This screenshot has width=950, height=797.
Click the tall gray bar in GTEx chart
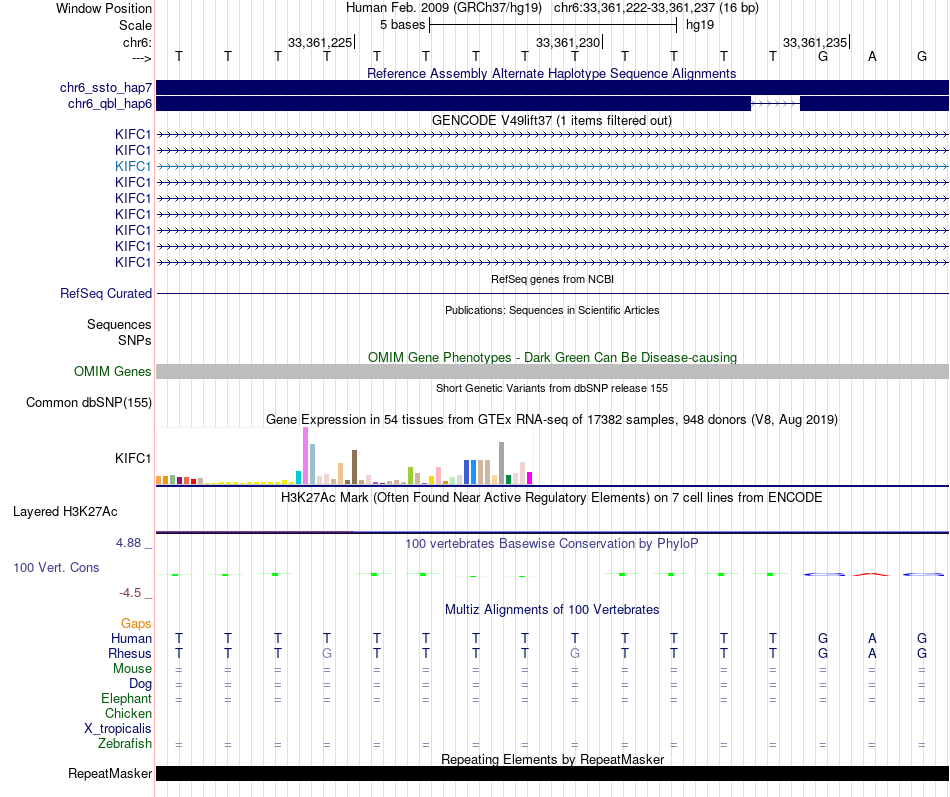pyautogui.click(x=502, y=463)
